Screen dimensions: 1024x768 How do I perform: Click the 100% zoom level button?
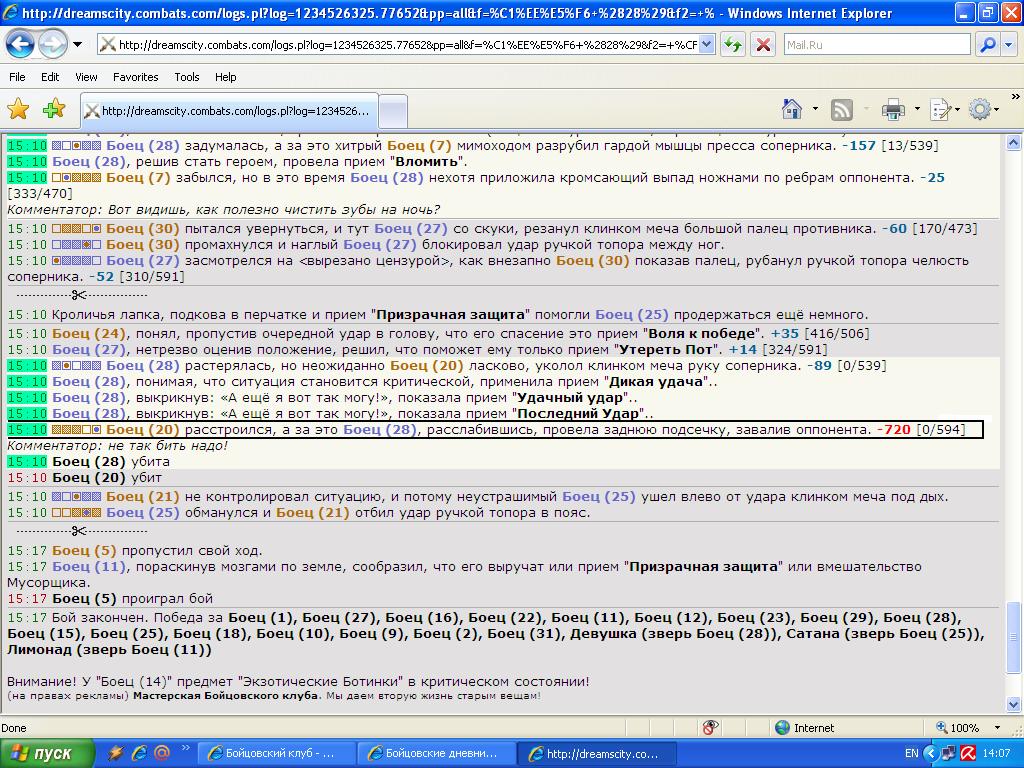[957, 728]
